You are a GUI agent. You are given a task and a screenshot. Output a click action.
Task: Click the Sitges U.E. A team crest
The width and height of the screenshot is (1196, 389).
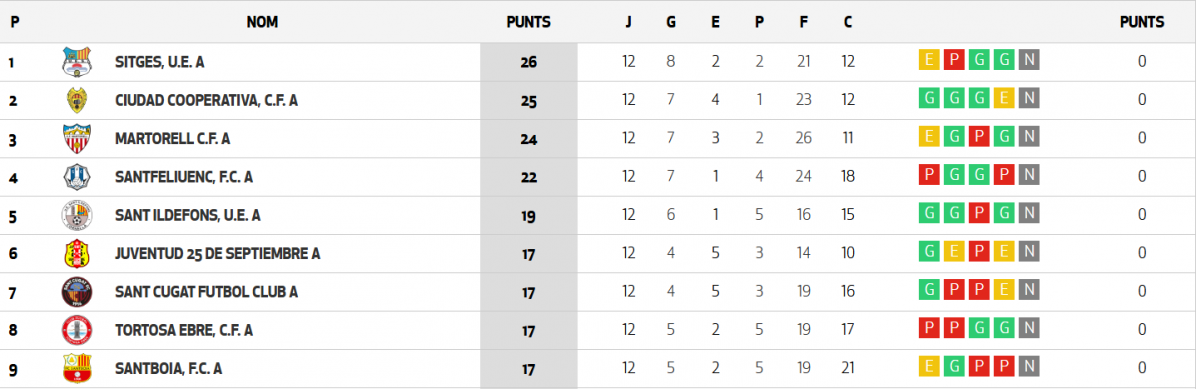pyautogui.click(x=76, y=62)
